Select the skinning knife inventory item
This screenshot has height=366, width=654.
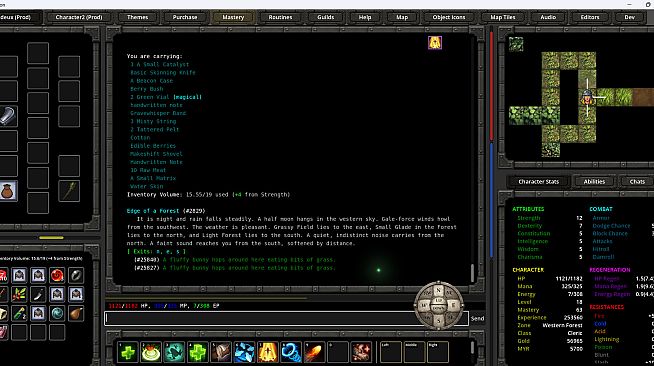38,294
